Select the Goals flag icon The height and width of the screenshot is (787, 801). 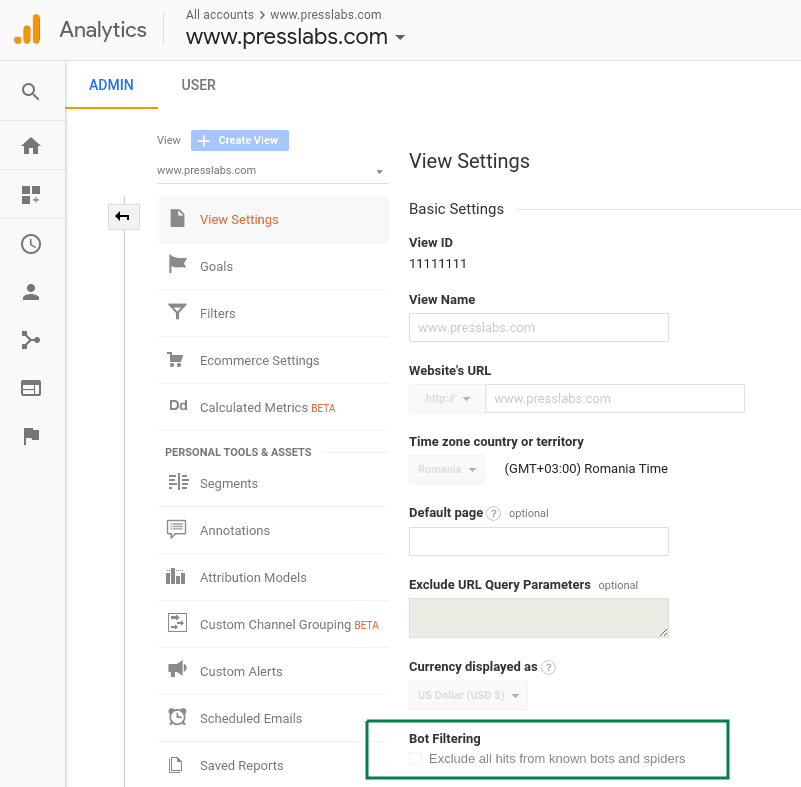178,266
